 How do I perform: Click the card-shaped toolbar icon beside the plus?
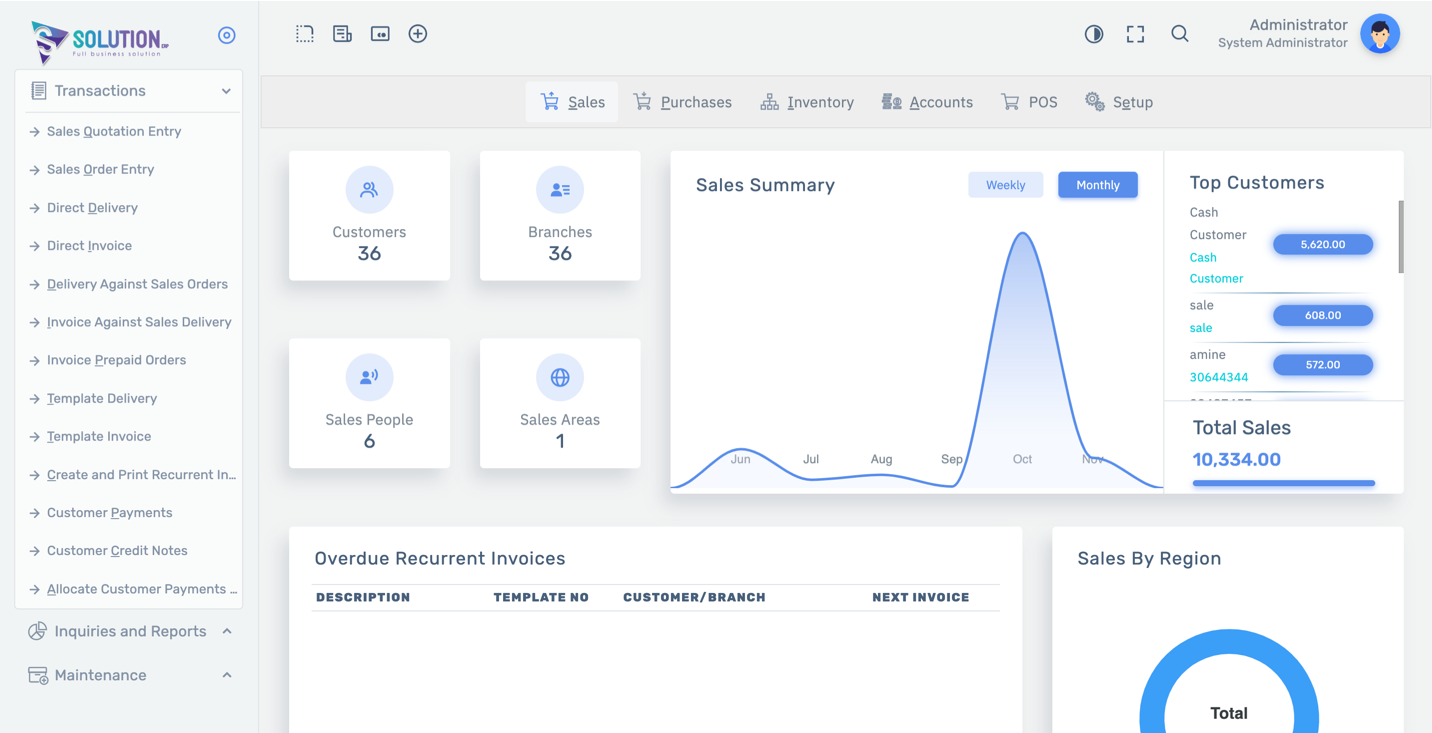click(380, 34)
